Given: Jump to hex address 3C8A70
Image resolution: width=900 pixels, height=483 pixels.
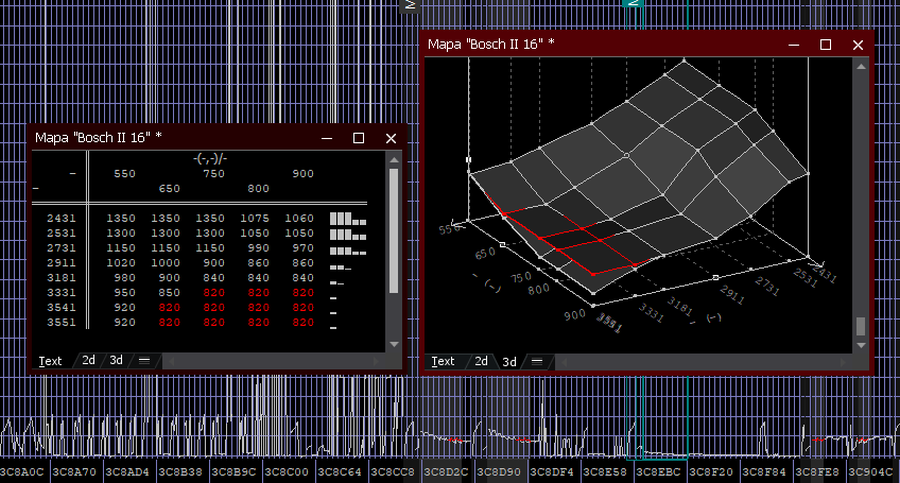Looking at the screenshot, I should point(75,472).
